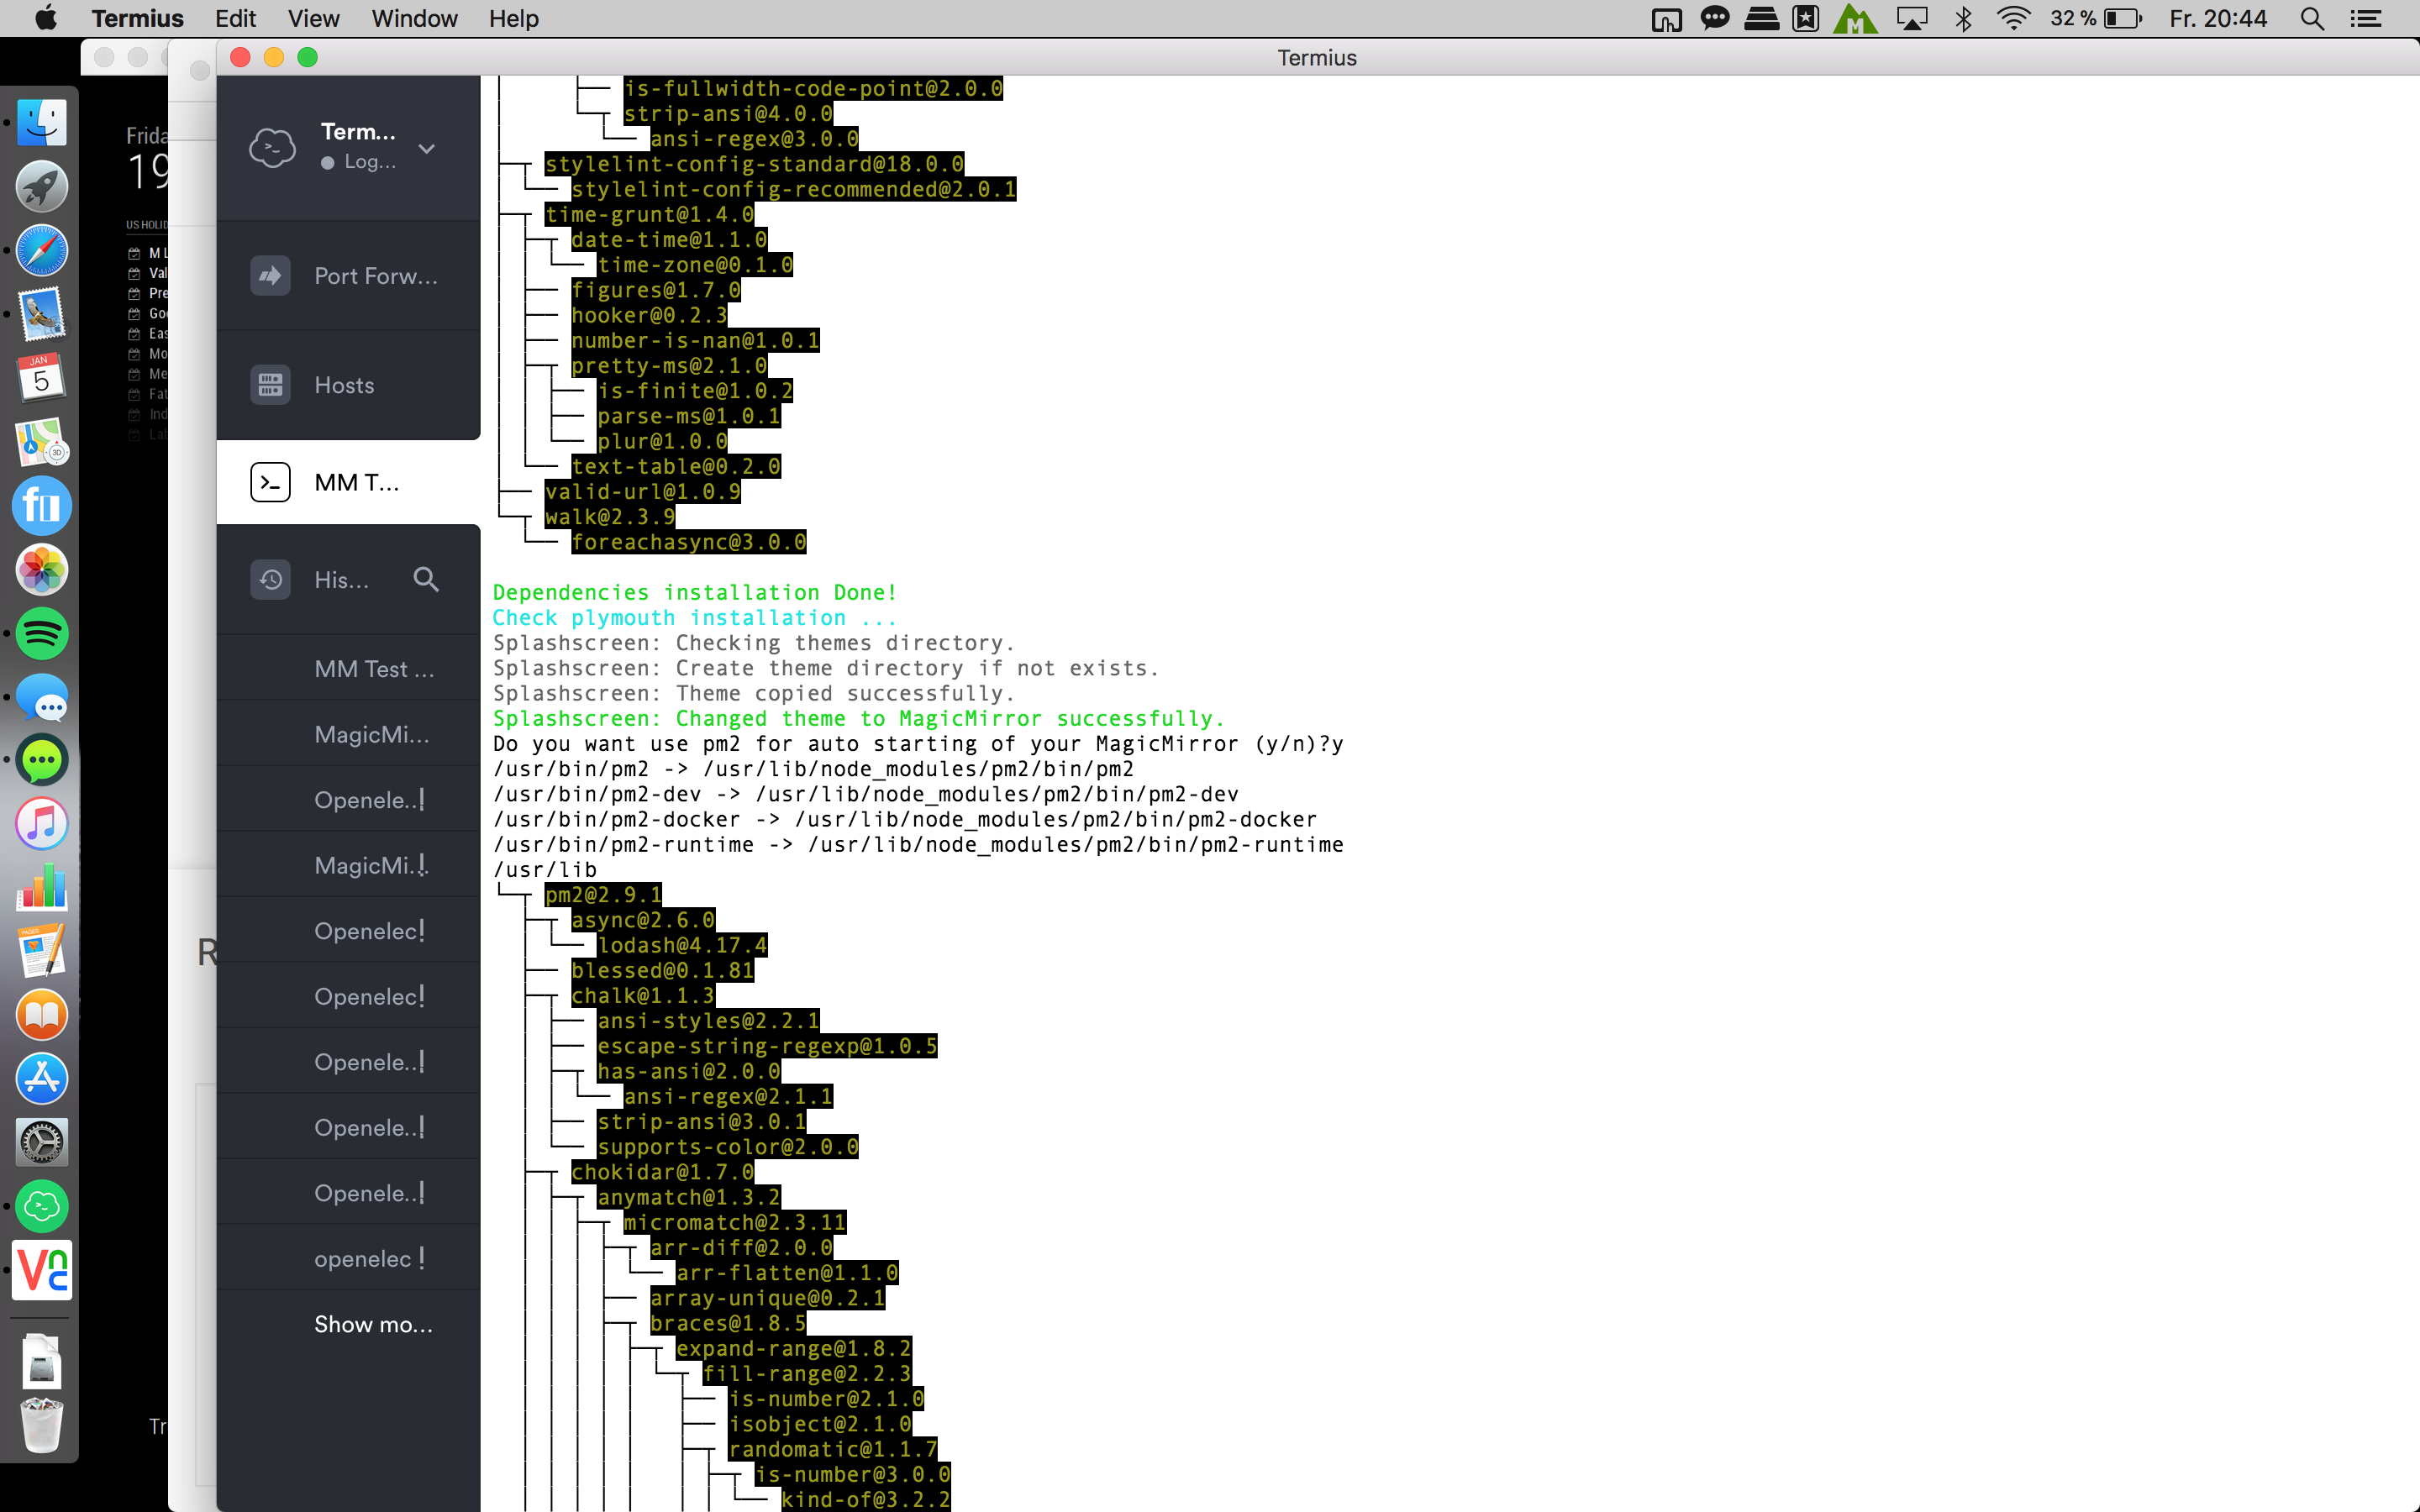Open MM Test history entry

[374, 669]
